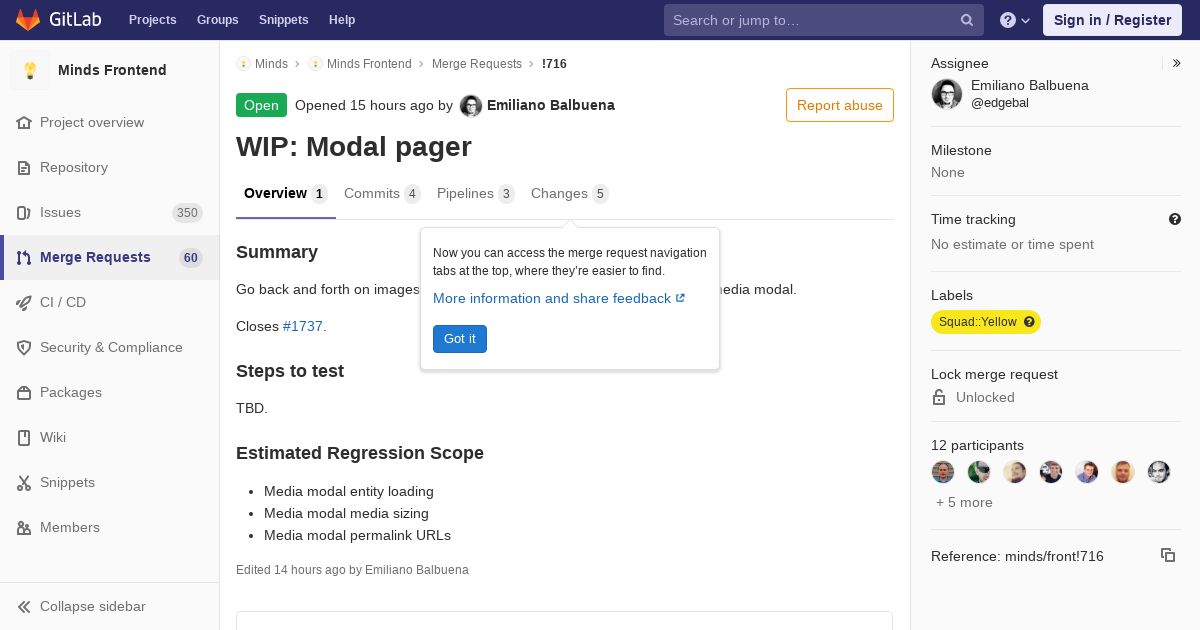Collapse the right sidebar with the chevron
Viewport: 1200px width, 630px height.
1177,63
